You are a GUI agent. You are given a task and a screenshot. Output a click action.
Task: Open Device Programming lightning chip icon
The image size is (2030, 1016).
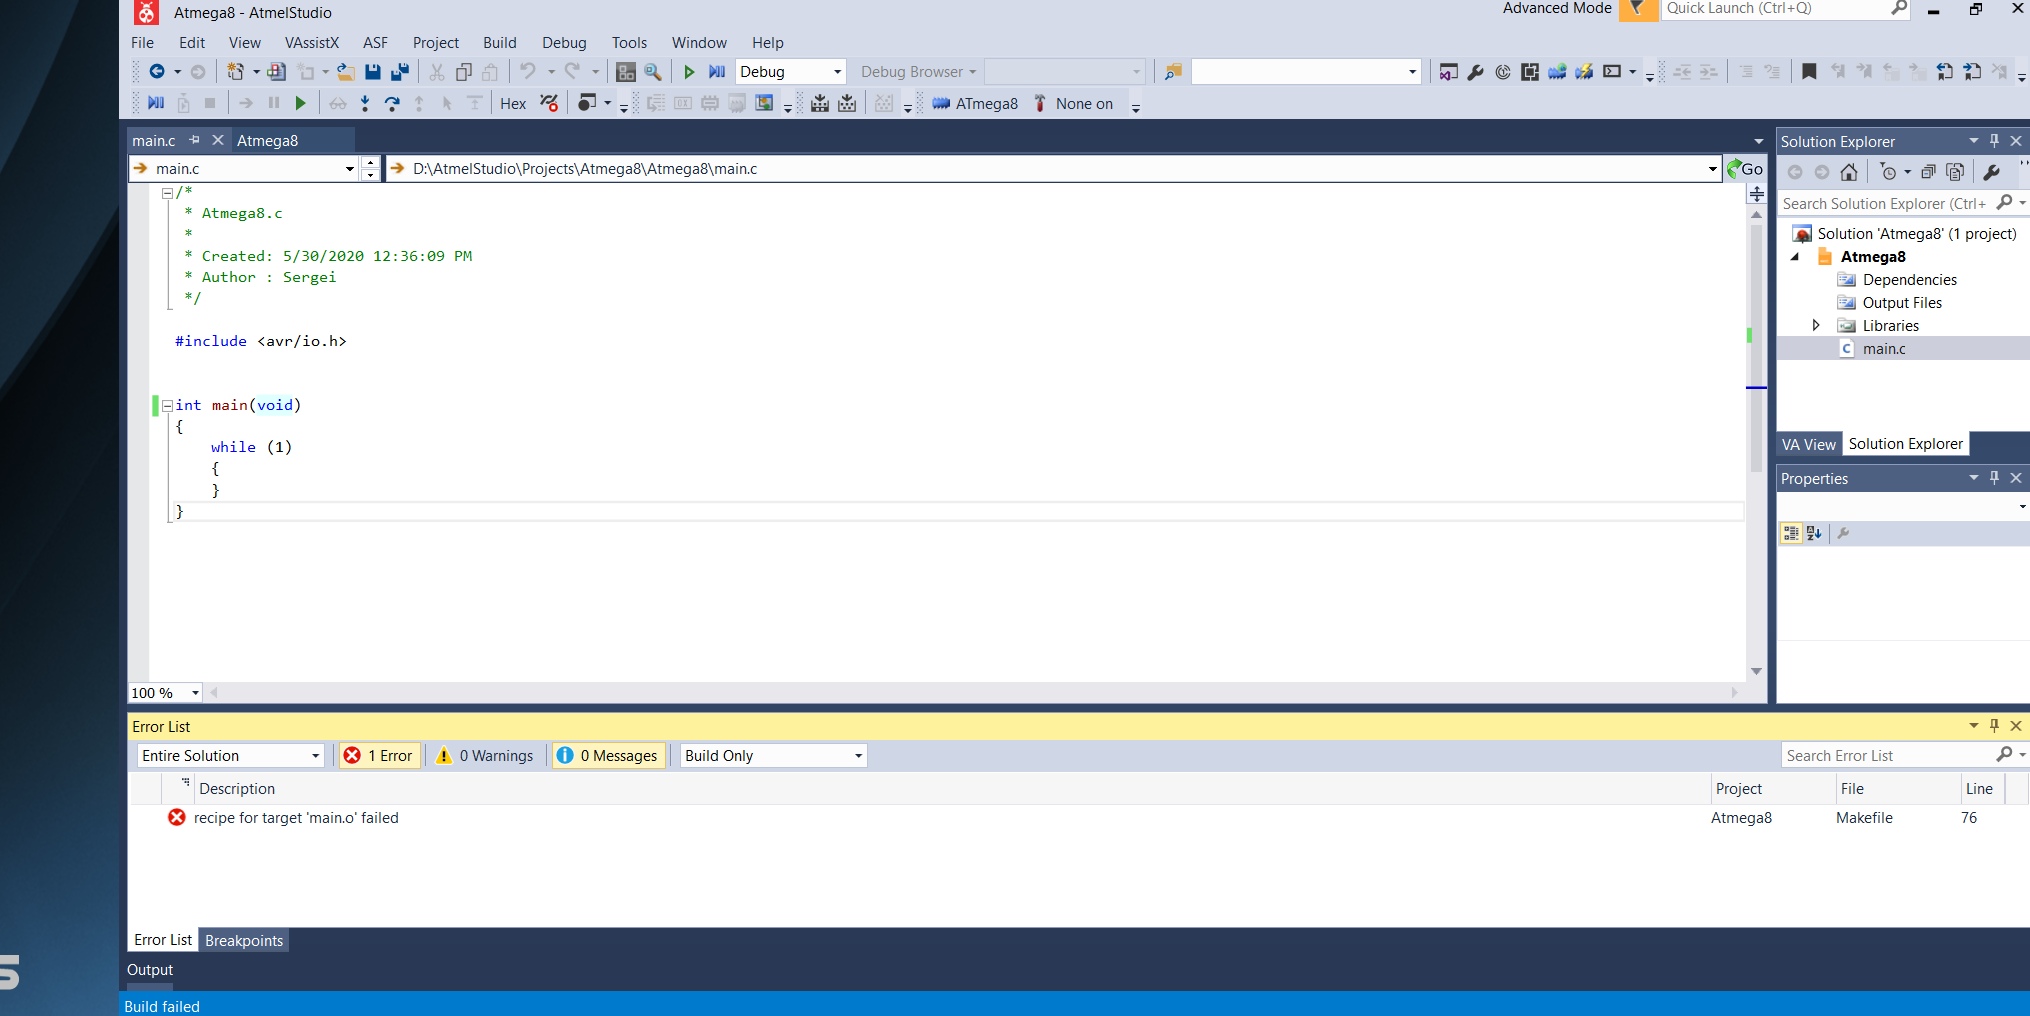(x=1584, y=72)
